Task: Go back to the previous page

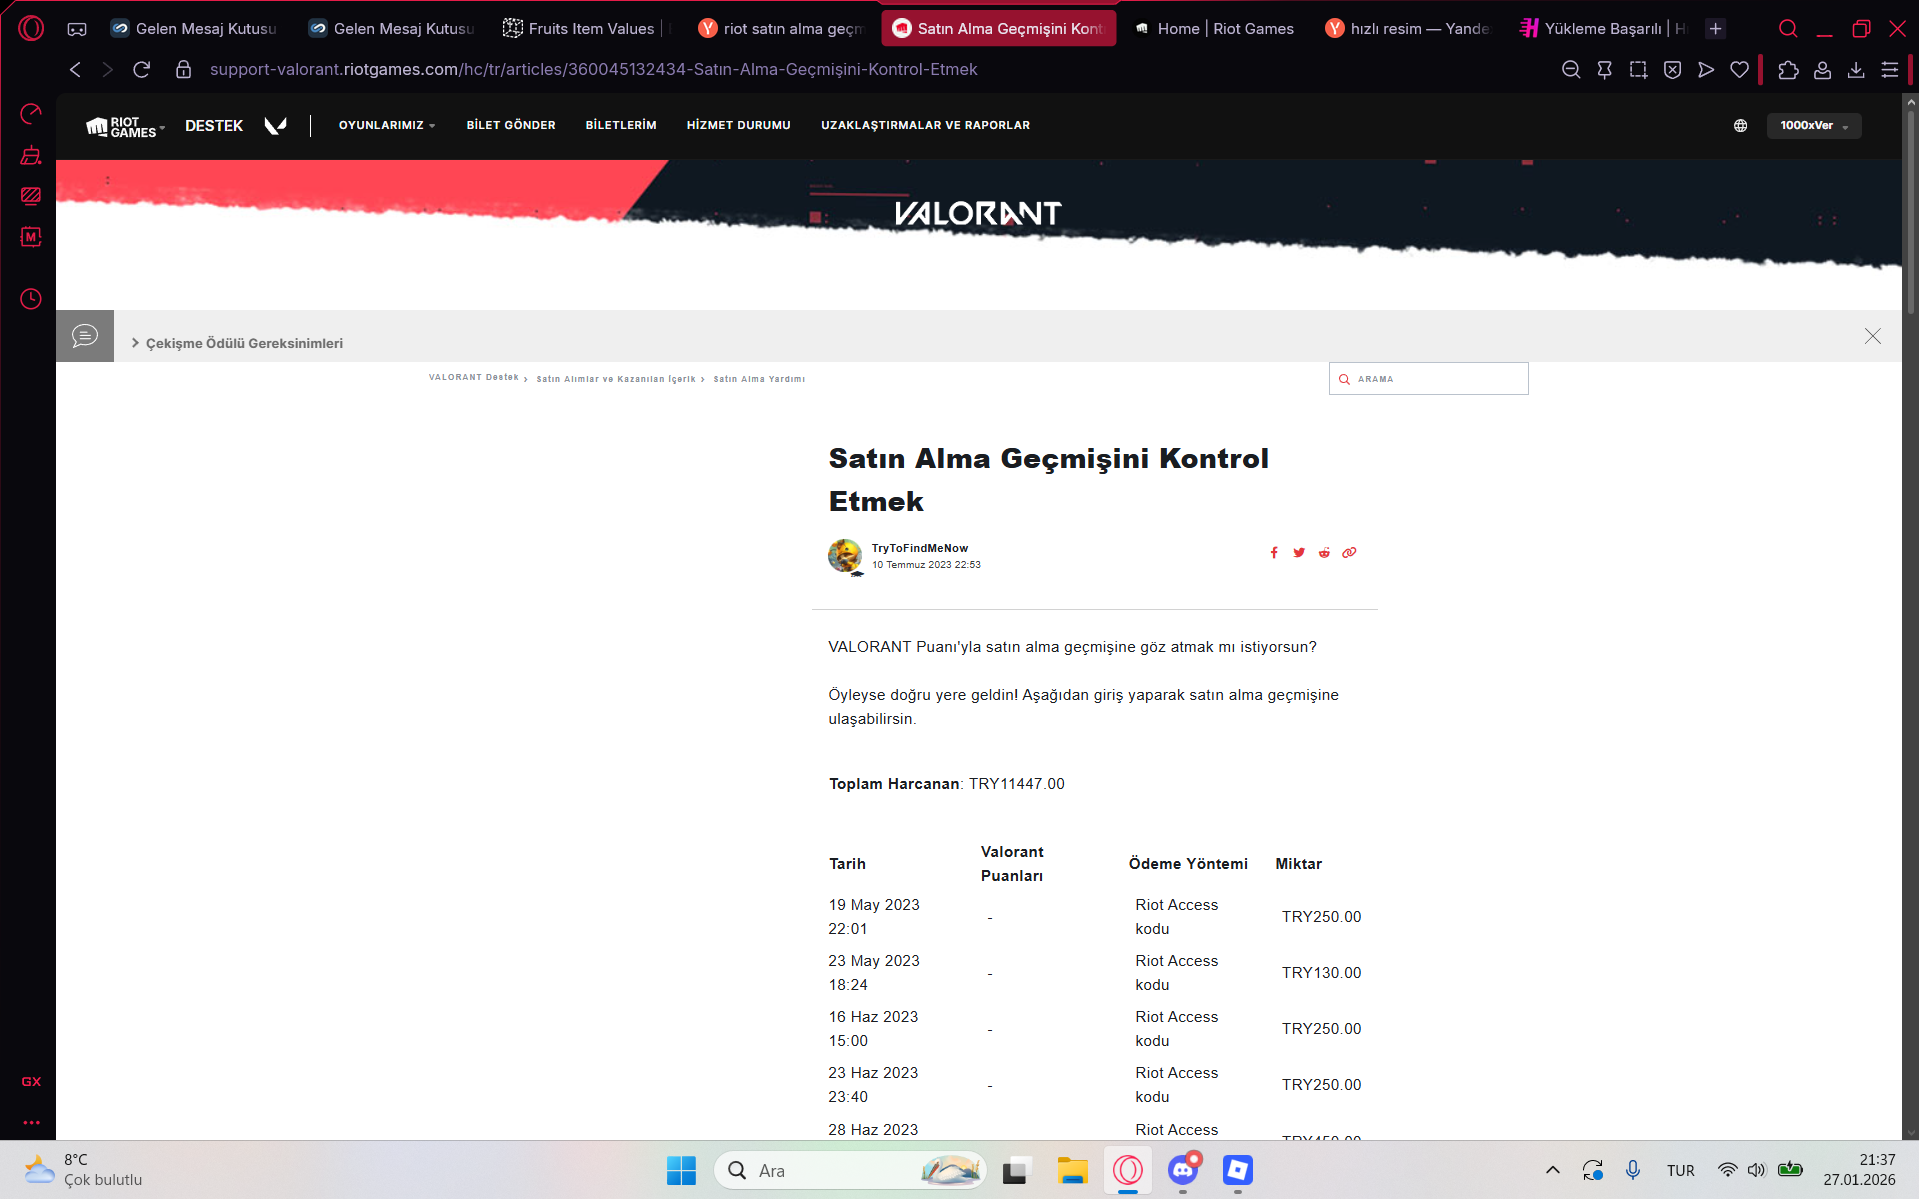Action: point(75,69)
